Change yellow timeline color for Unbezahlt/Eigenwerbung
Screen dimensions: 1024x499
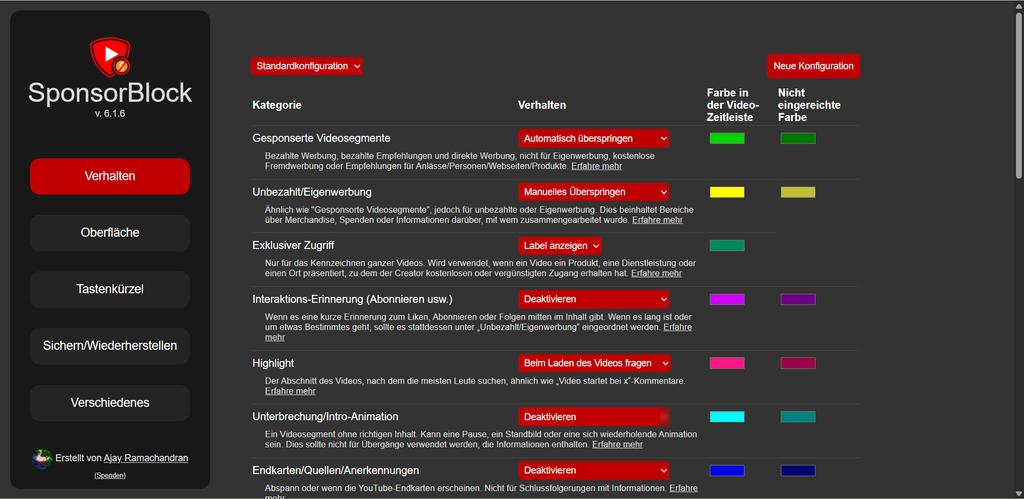727,192
